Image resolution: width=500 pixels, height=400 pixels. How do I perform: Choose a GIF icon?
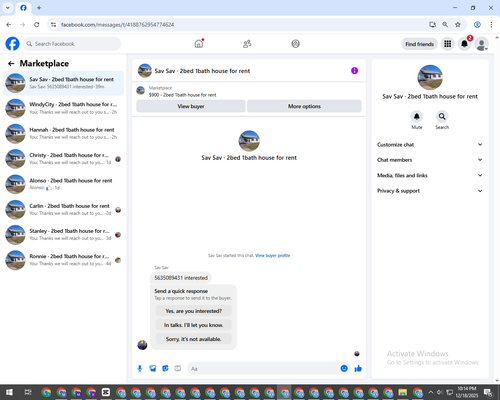click(x=178, y=368)
